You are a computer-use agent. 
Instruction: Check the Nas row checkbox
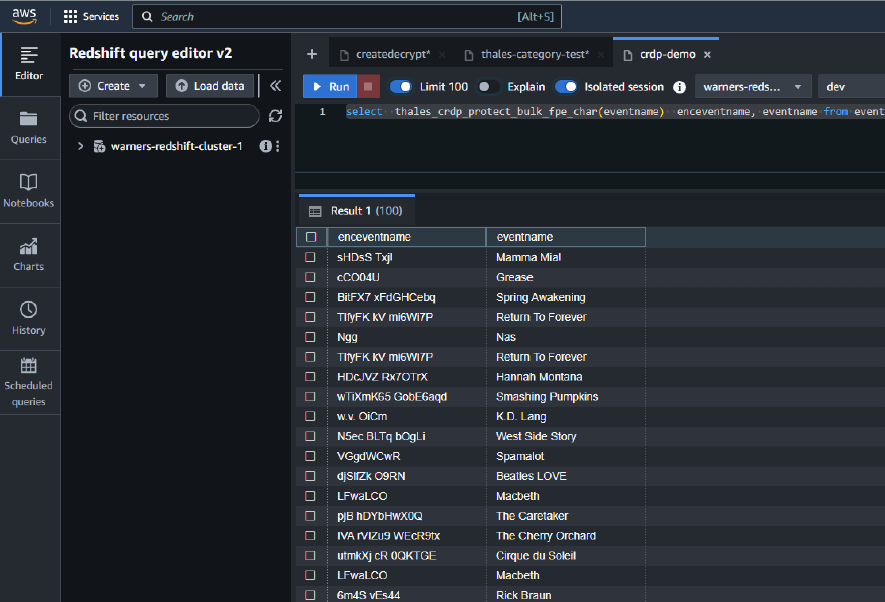(310, 337)
